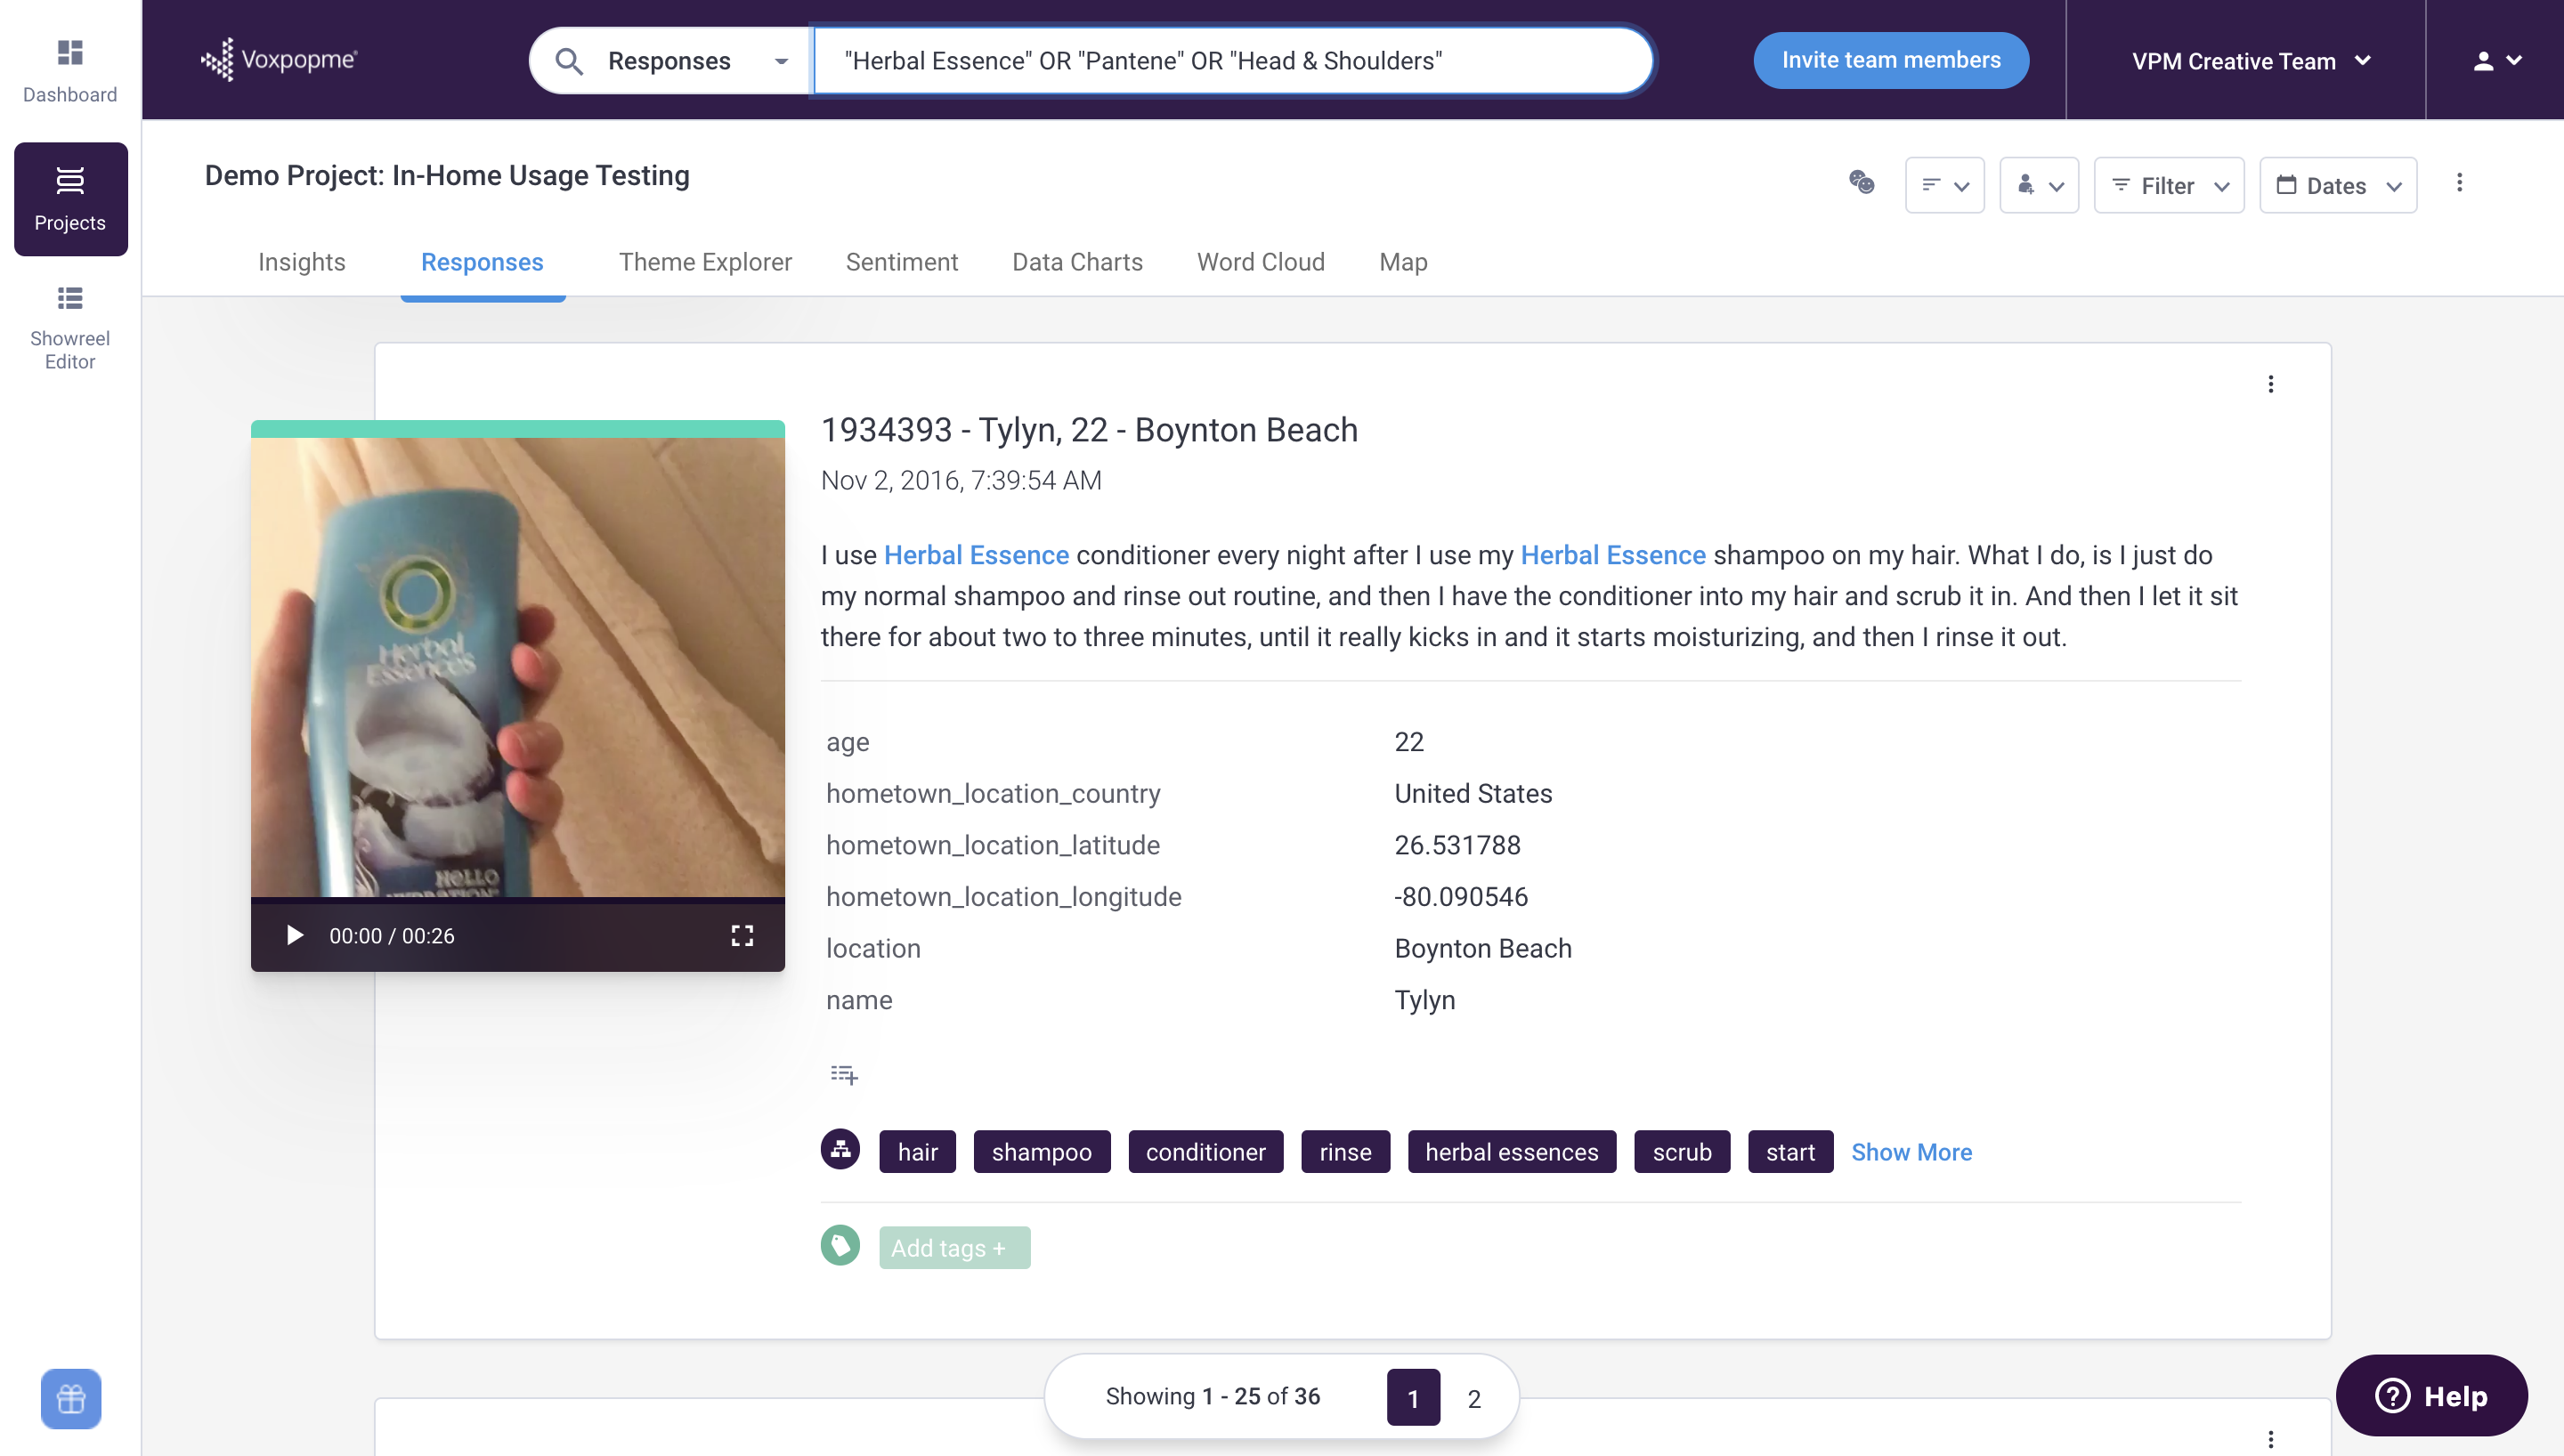Image resolution: width=2564 pixels, height=1456 pixels.
Task: Select the conditioner theme tag
Action: click(1205, 1152)
